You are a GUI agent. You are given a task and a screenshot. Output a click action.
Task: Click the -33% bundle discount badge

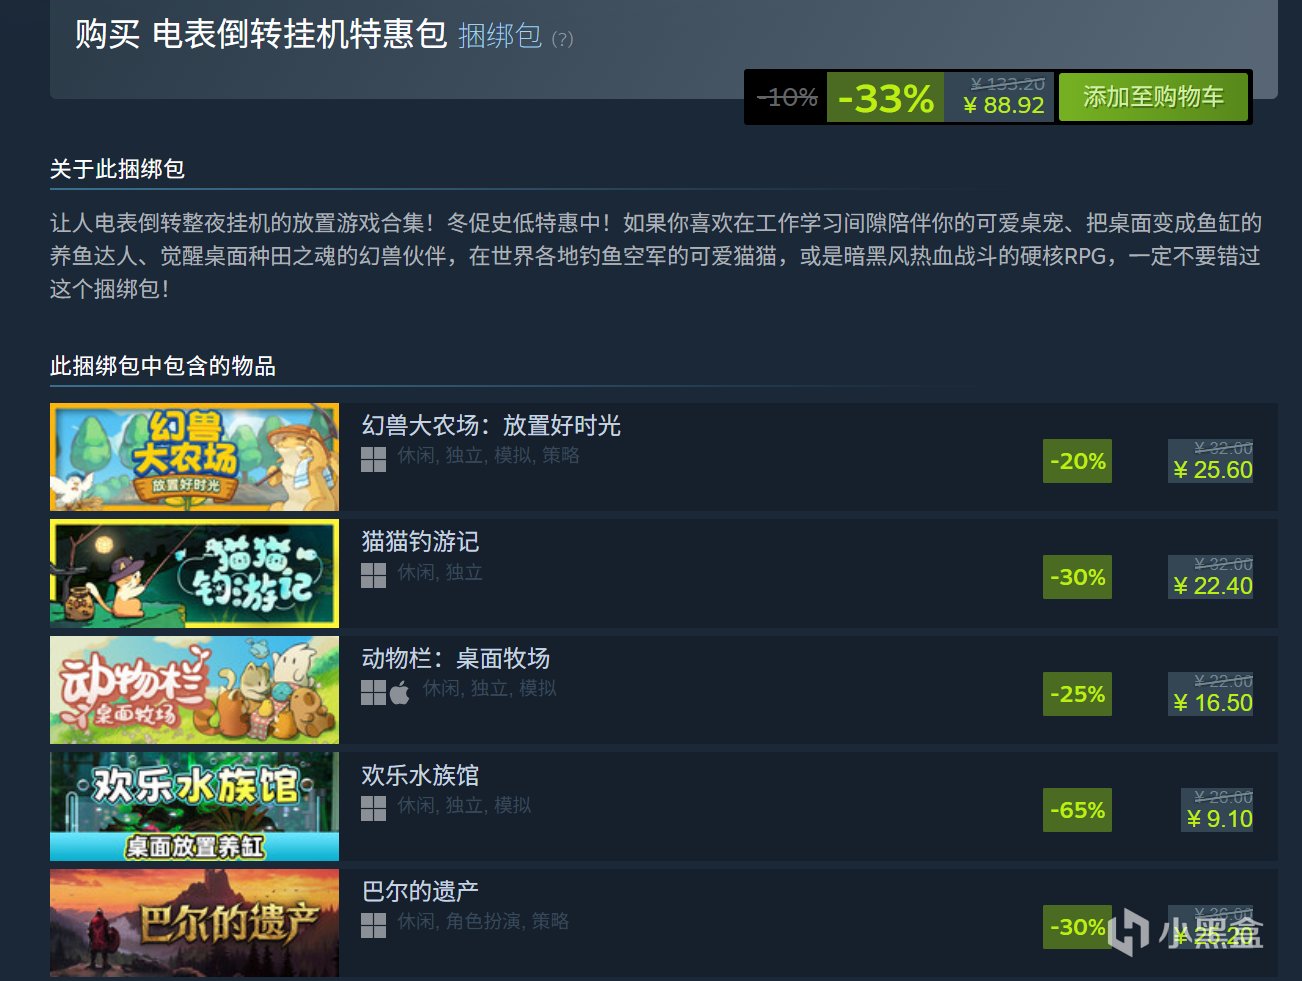click(x=885, y=98)
